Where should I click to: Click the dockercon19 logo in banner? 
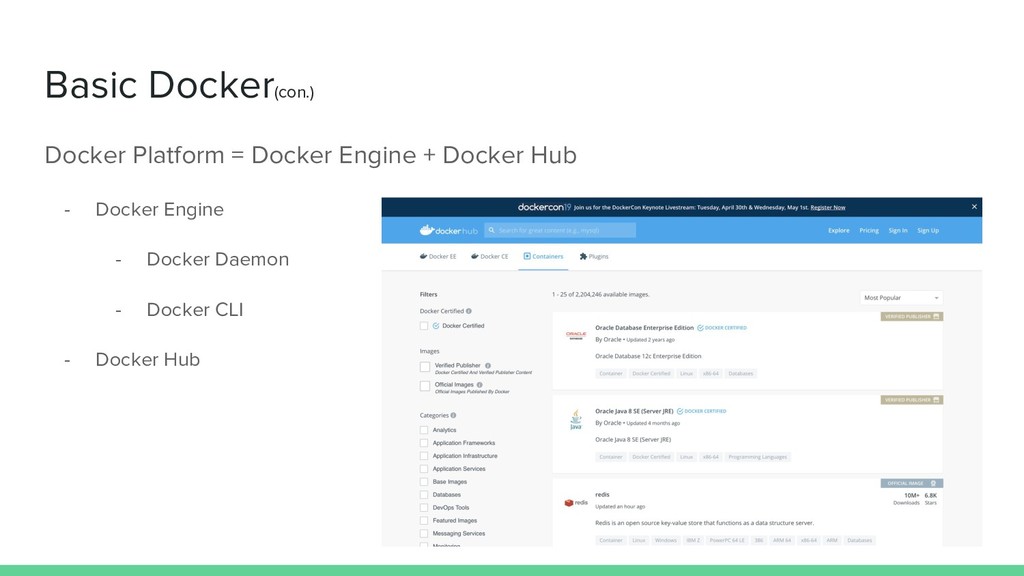click(545, 207)
